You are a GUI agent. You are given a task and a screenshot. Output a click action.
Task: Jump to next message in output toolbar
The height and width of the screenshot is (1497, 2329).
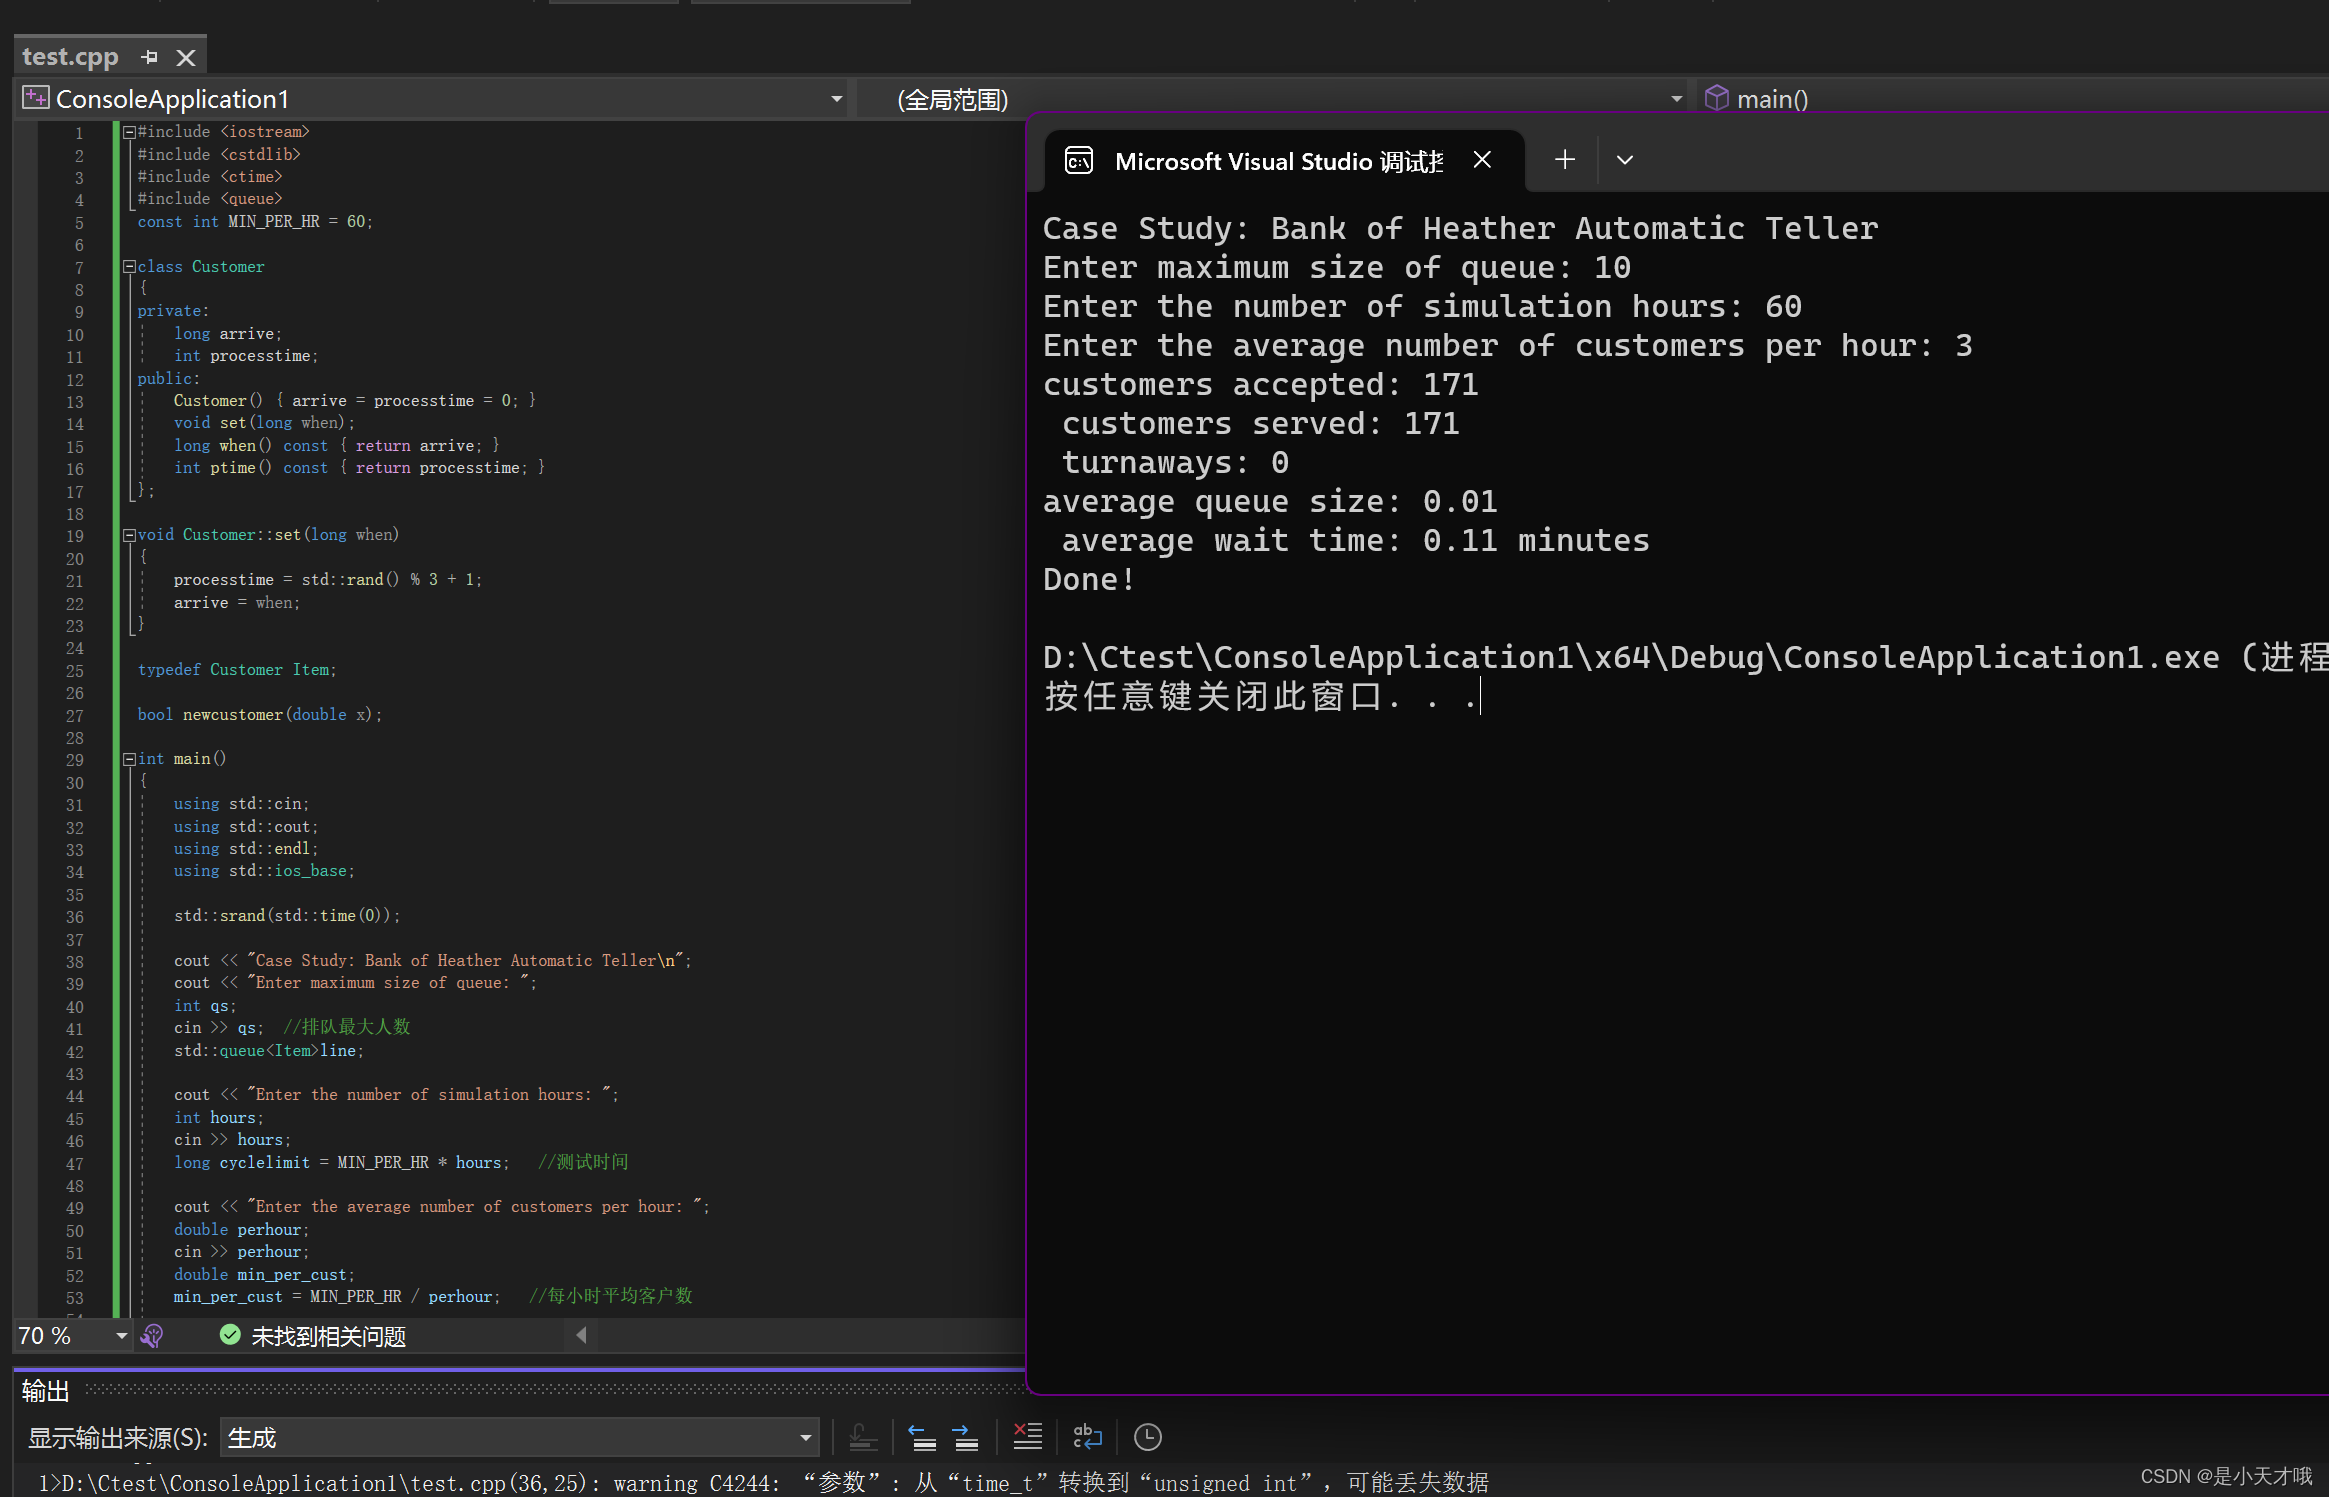click(x=966, y=1437)
